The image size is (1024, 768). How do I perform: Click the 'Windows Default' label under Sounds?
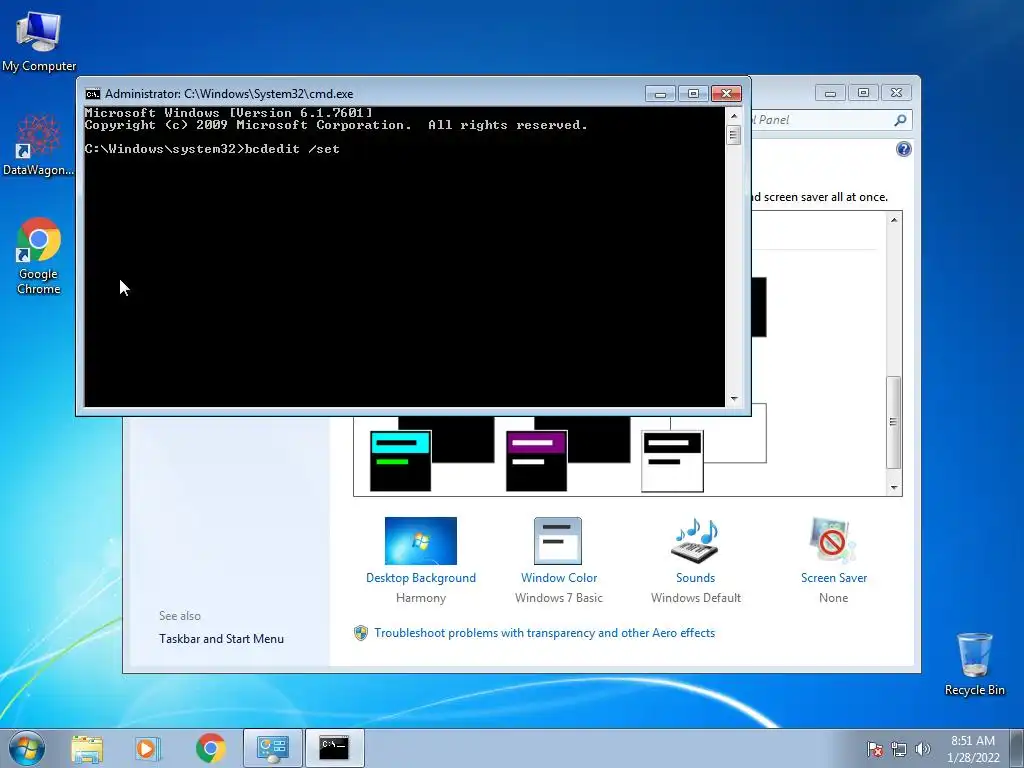[696, 598]
